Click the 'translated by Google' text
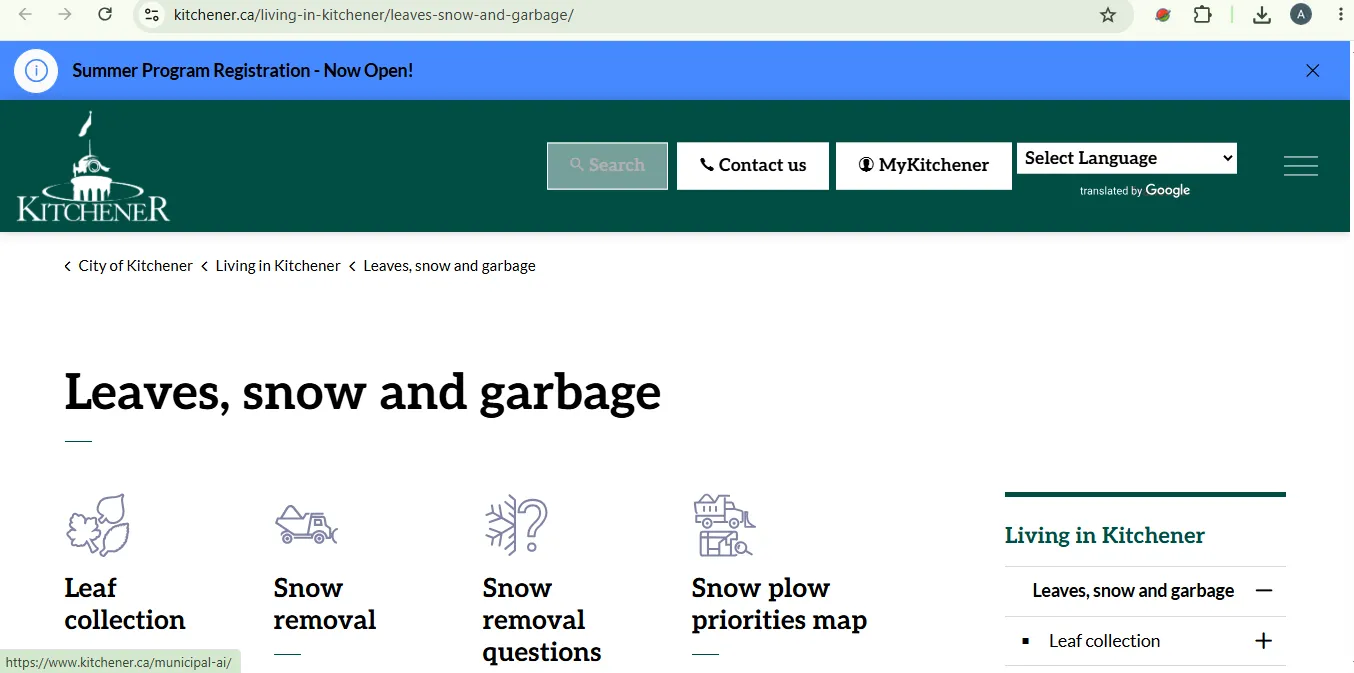The width and height of the screenshot is (1354, 673). coord(1135,191)
